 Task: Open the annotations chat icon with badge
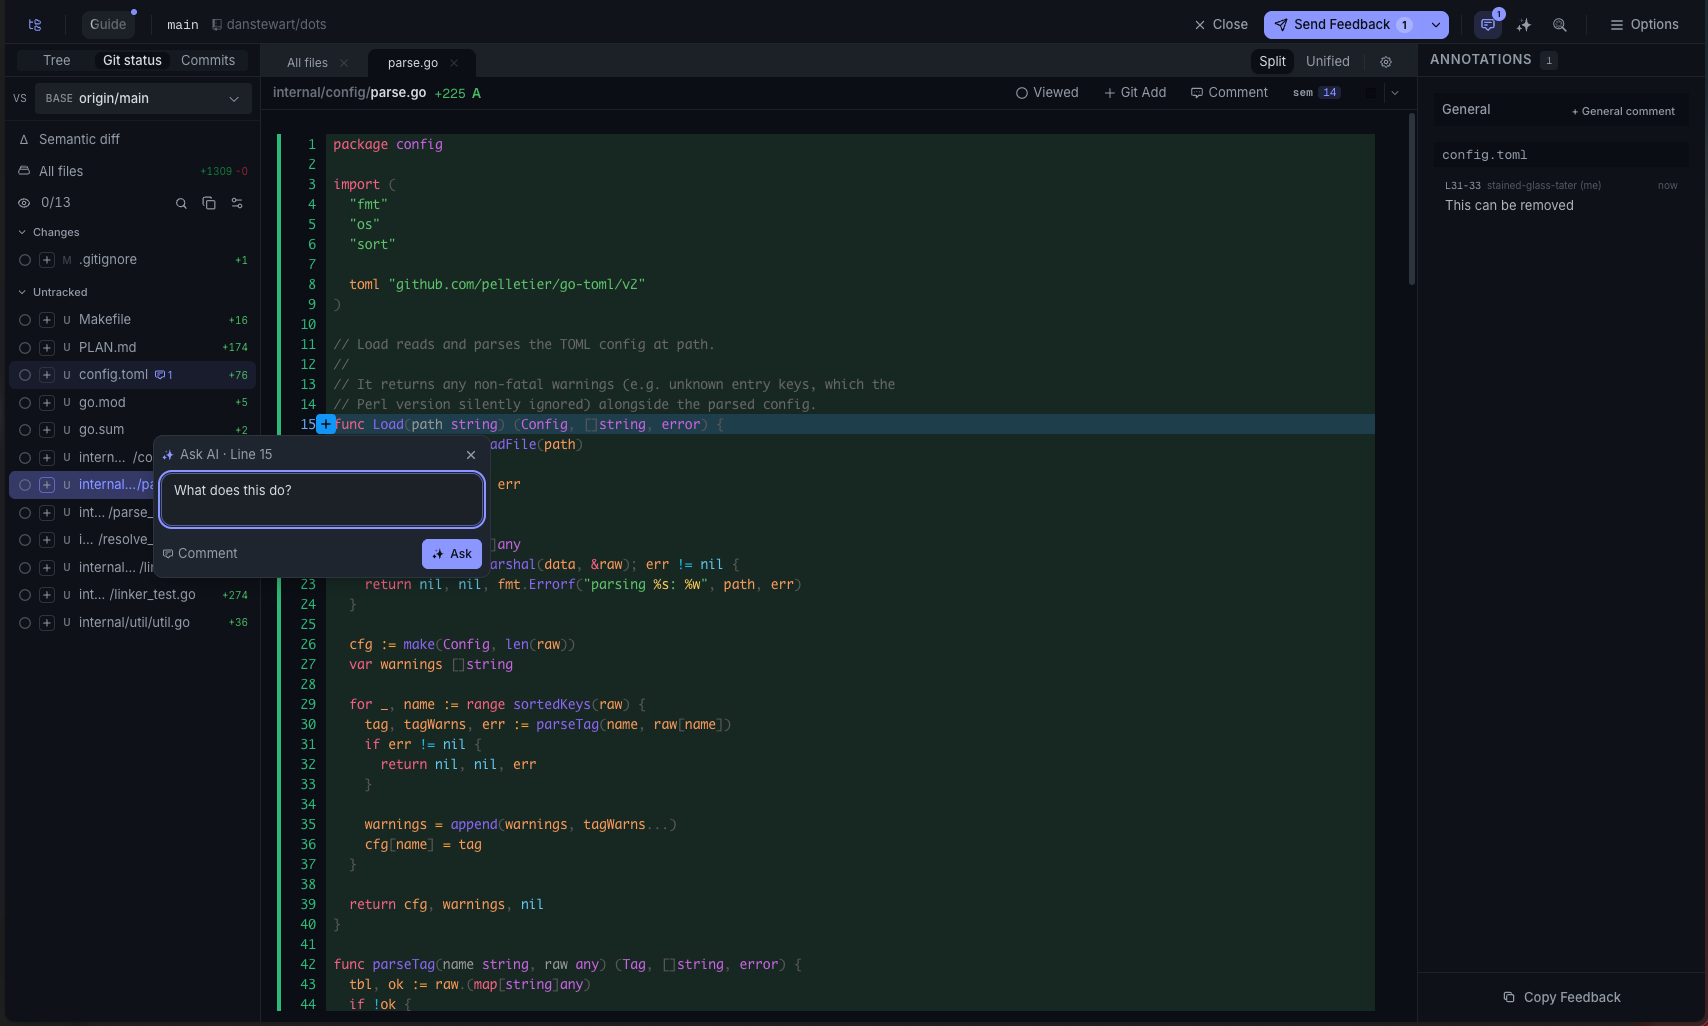coord(1488,25)
